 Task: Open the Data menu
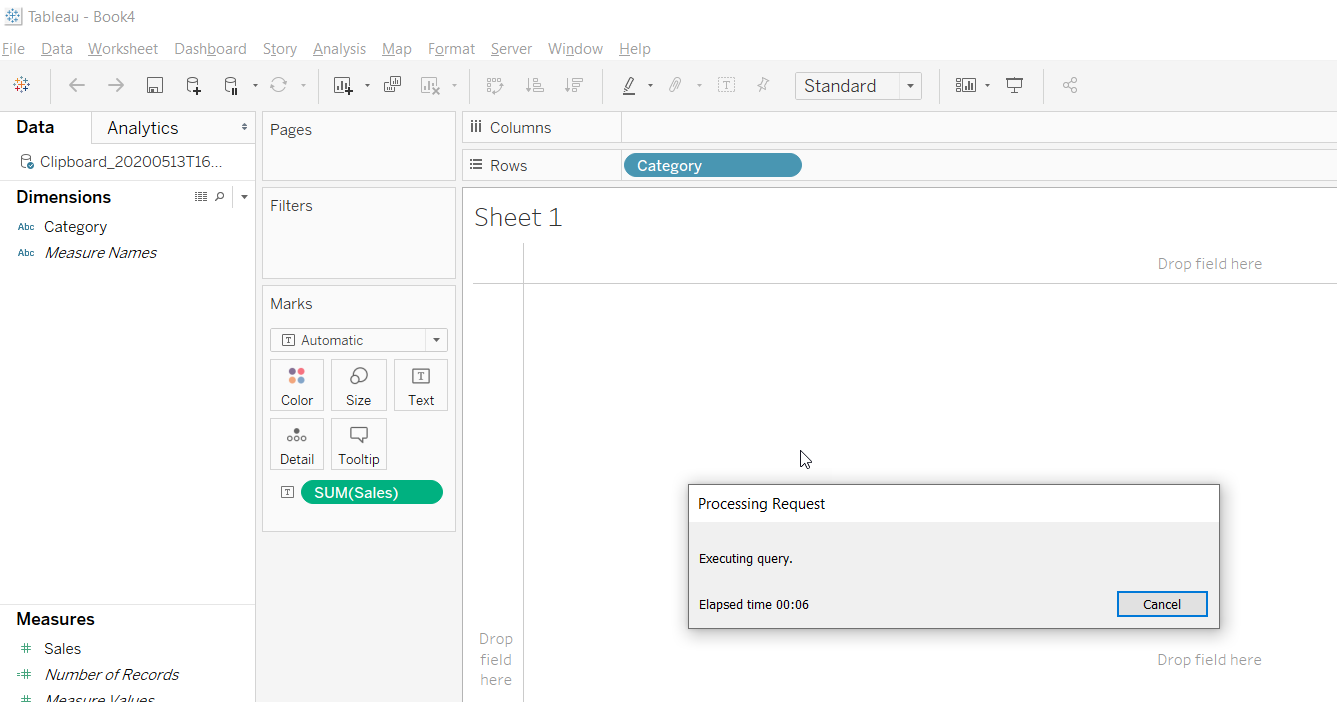(57, 49)
